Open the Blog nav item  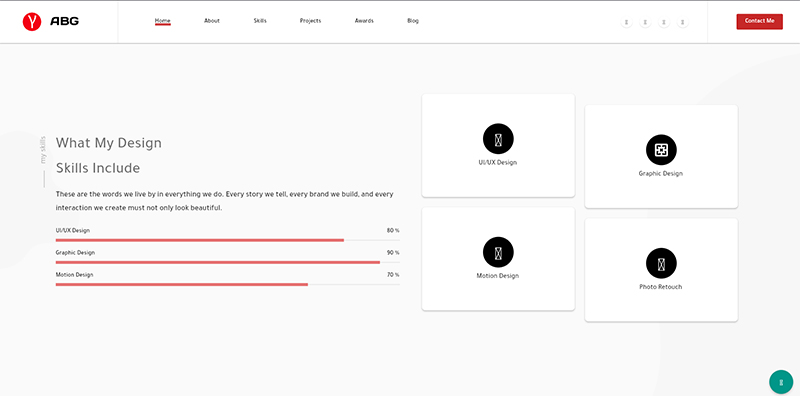(413, 21)
